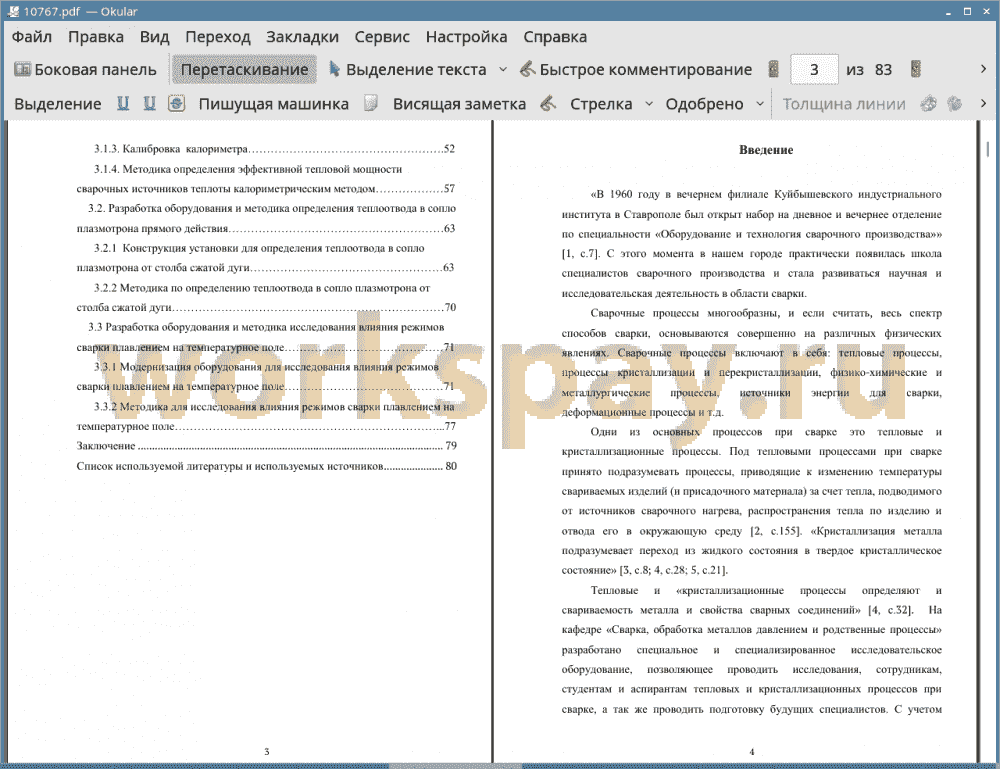Image resolution: width=1000 pixels, height=769 pixels.
Task: Open the Переход menu
Action: tap(217, 37)
